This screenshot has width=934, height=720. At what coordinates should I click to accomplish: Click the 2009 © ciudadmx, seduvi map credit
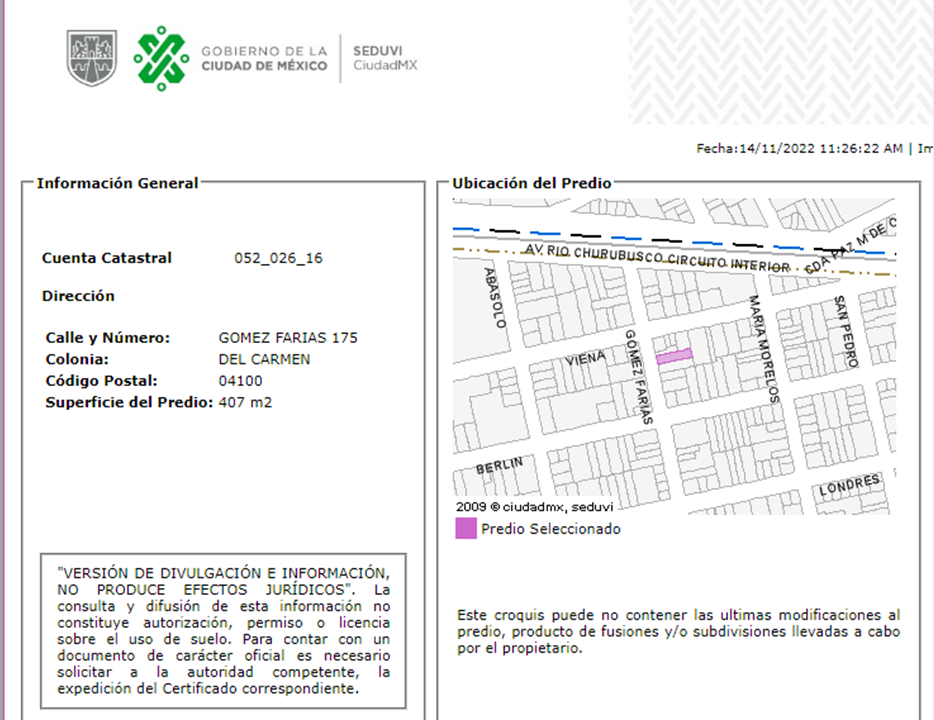click(x=534, y=507)
